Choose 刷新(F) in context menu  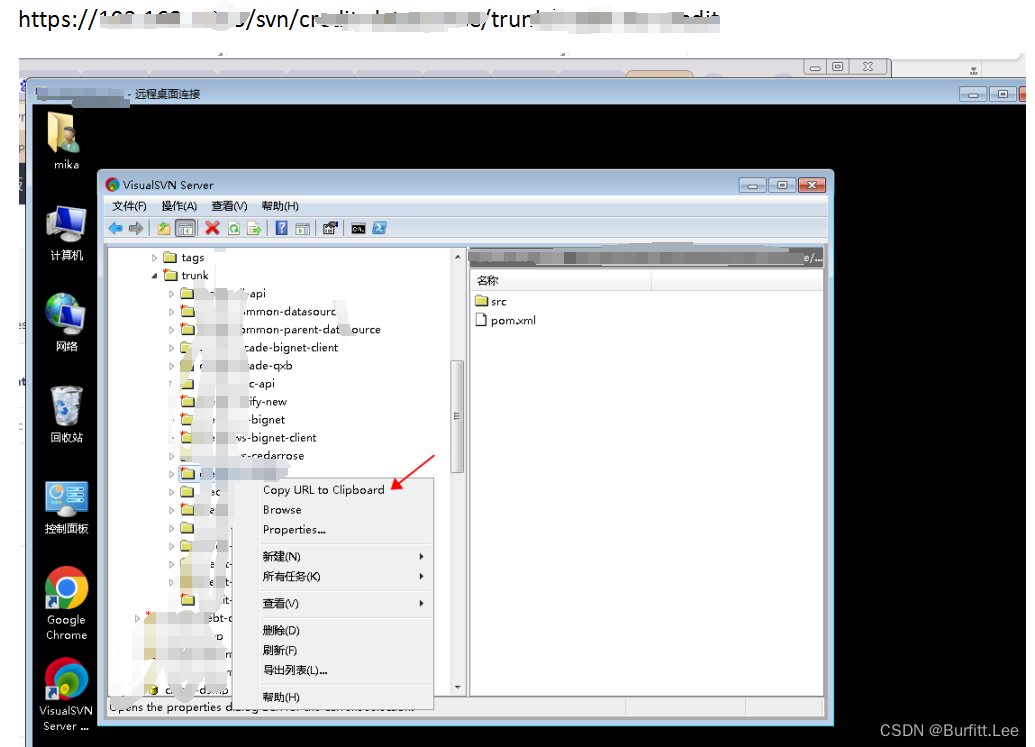[x=279, y=650]
